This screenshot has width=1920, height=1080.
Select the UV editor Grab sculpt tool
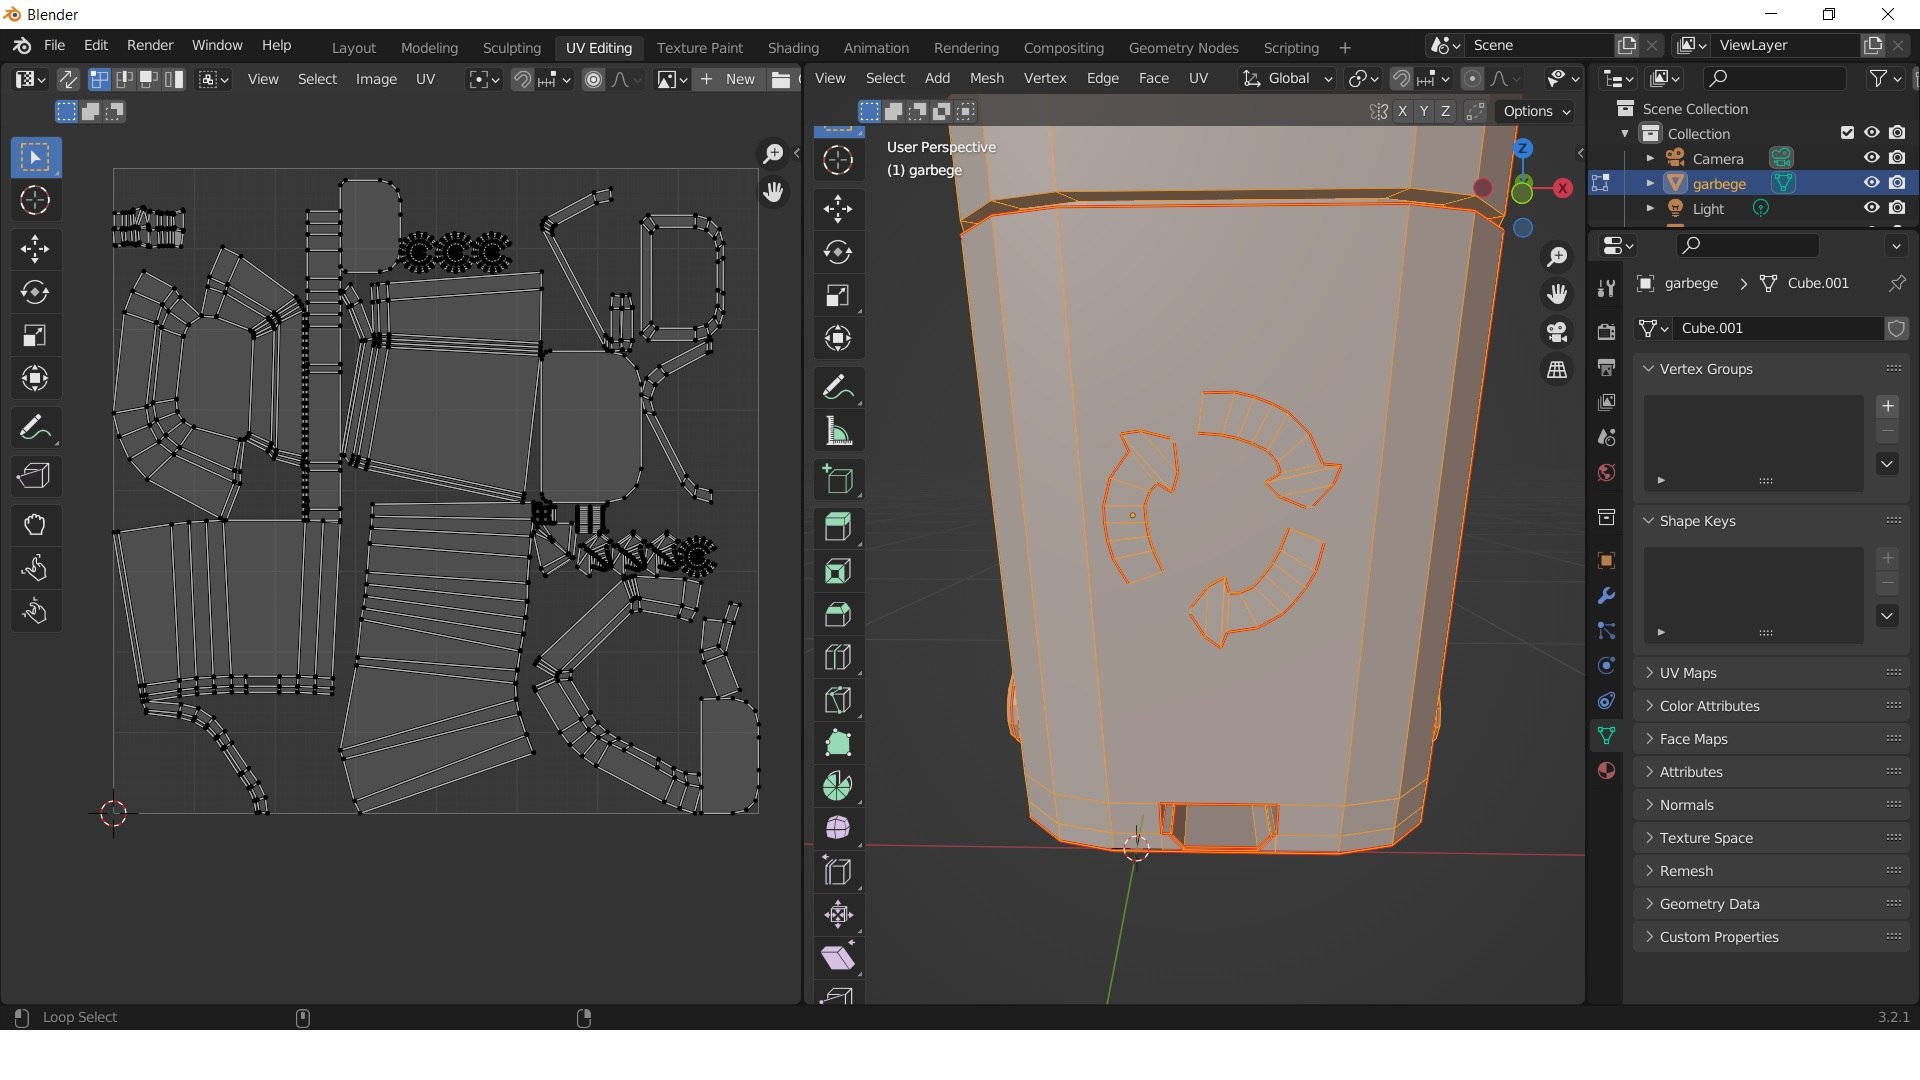pos(35,525)
